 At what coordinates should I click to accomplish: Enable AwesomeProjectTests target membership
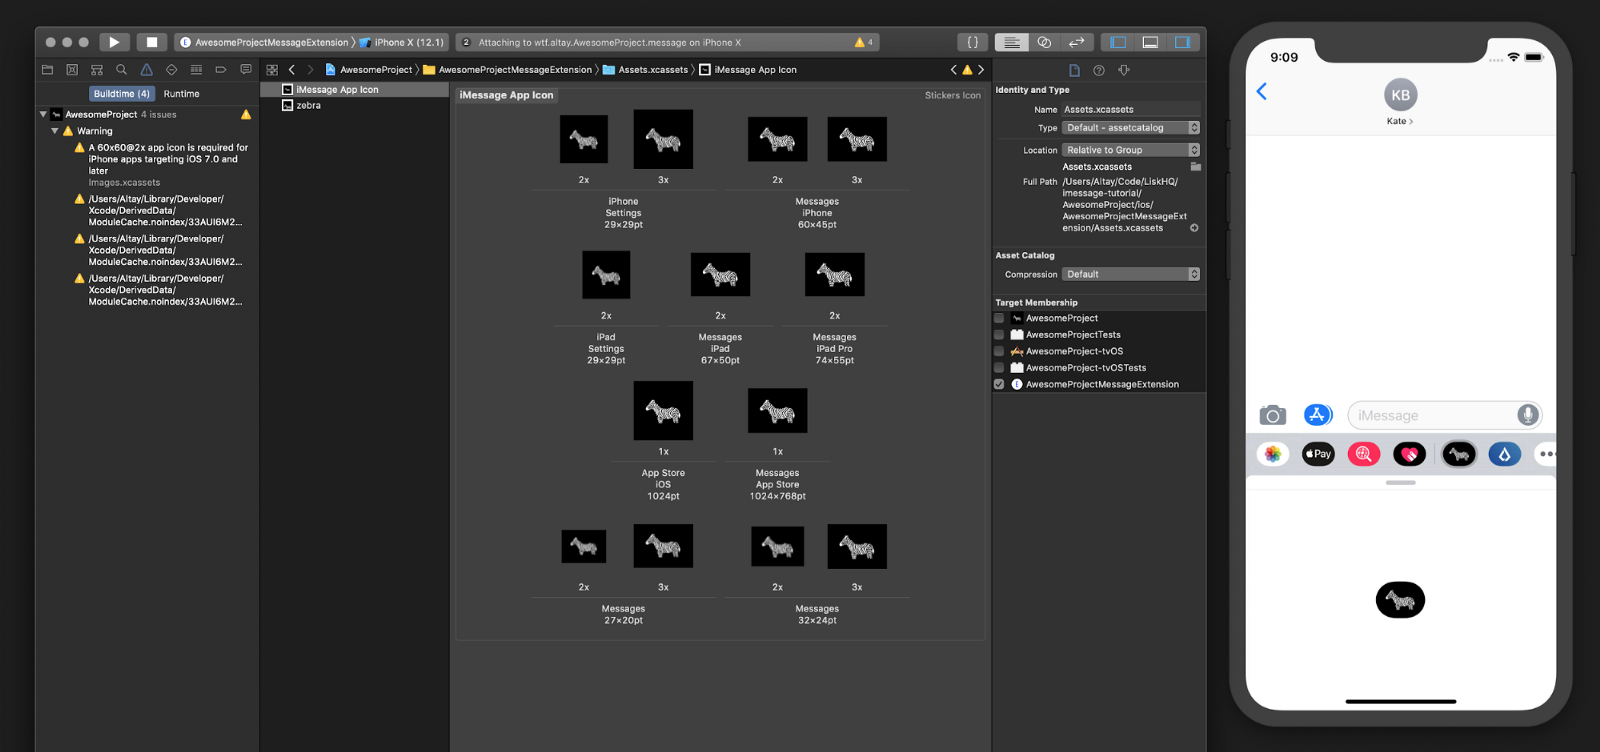pyautogui.click(x=999, y=335)
